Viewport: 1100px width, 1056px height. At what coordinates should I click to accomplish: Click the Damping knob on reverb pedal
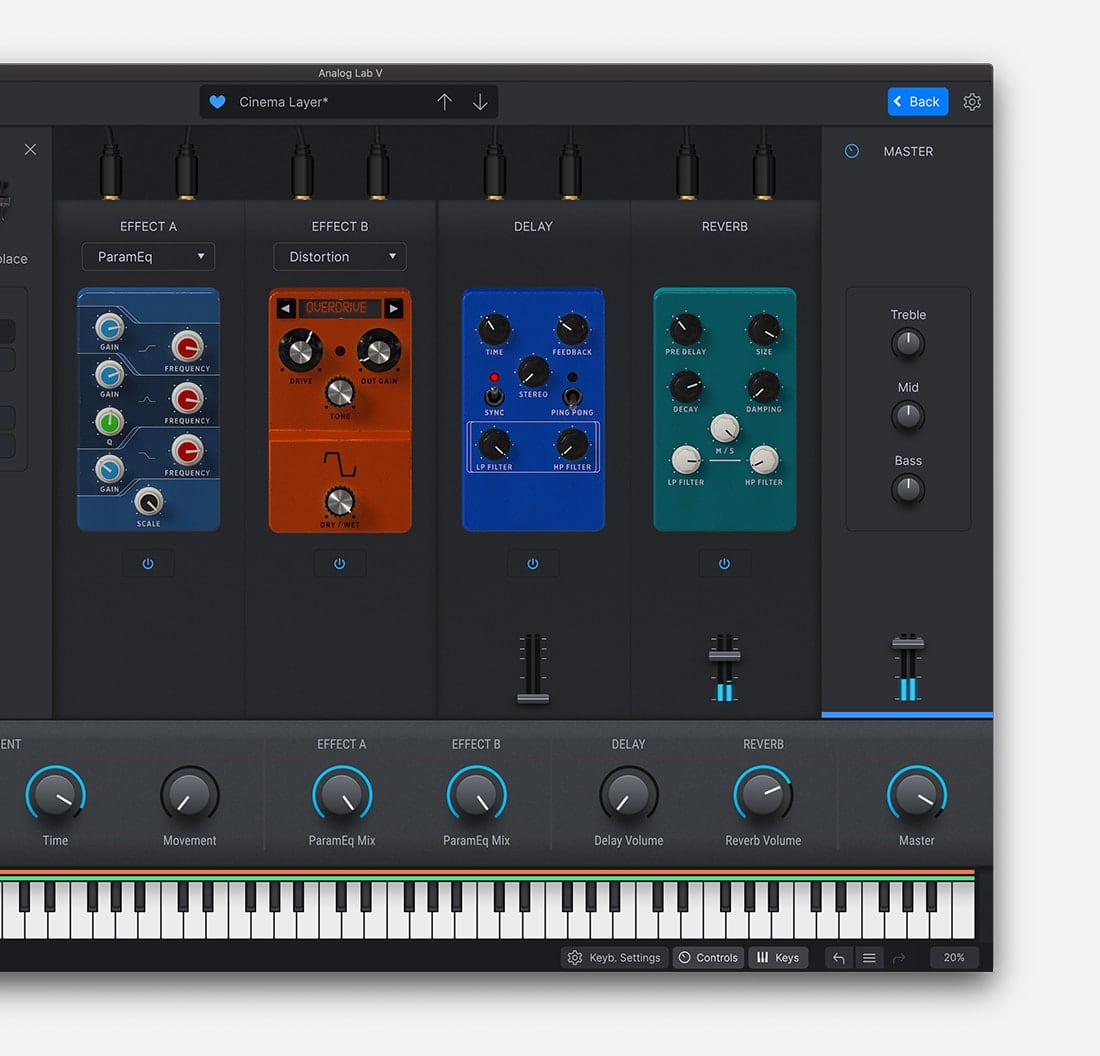[x=763, y=387]
